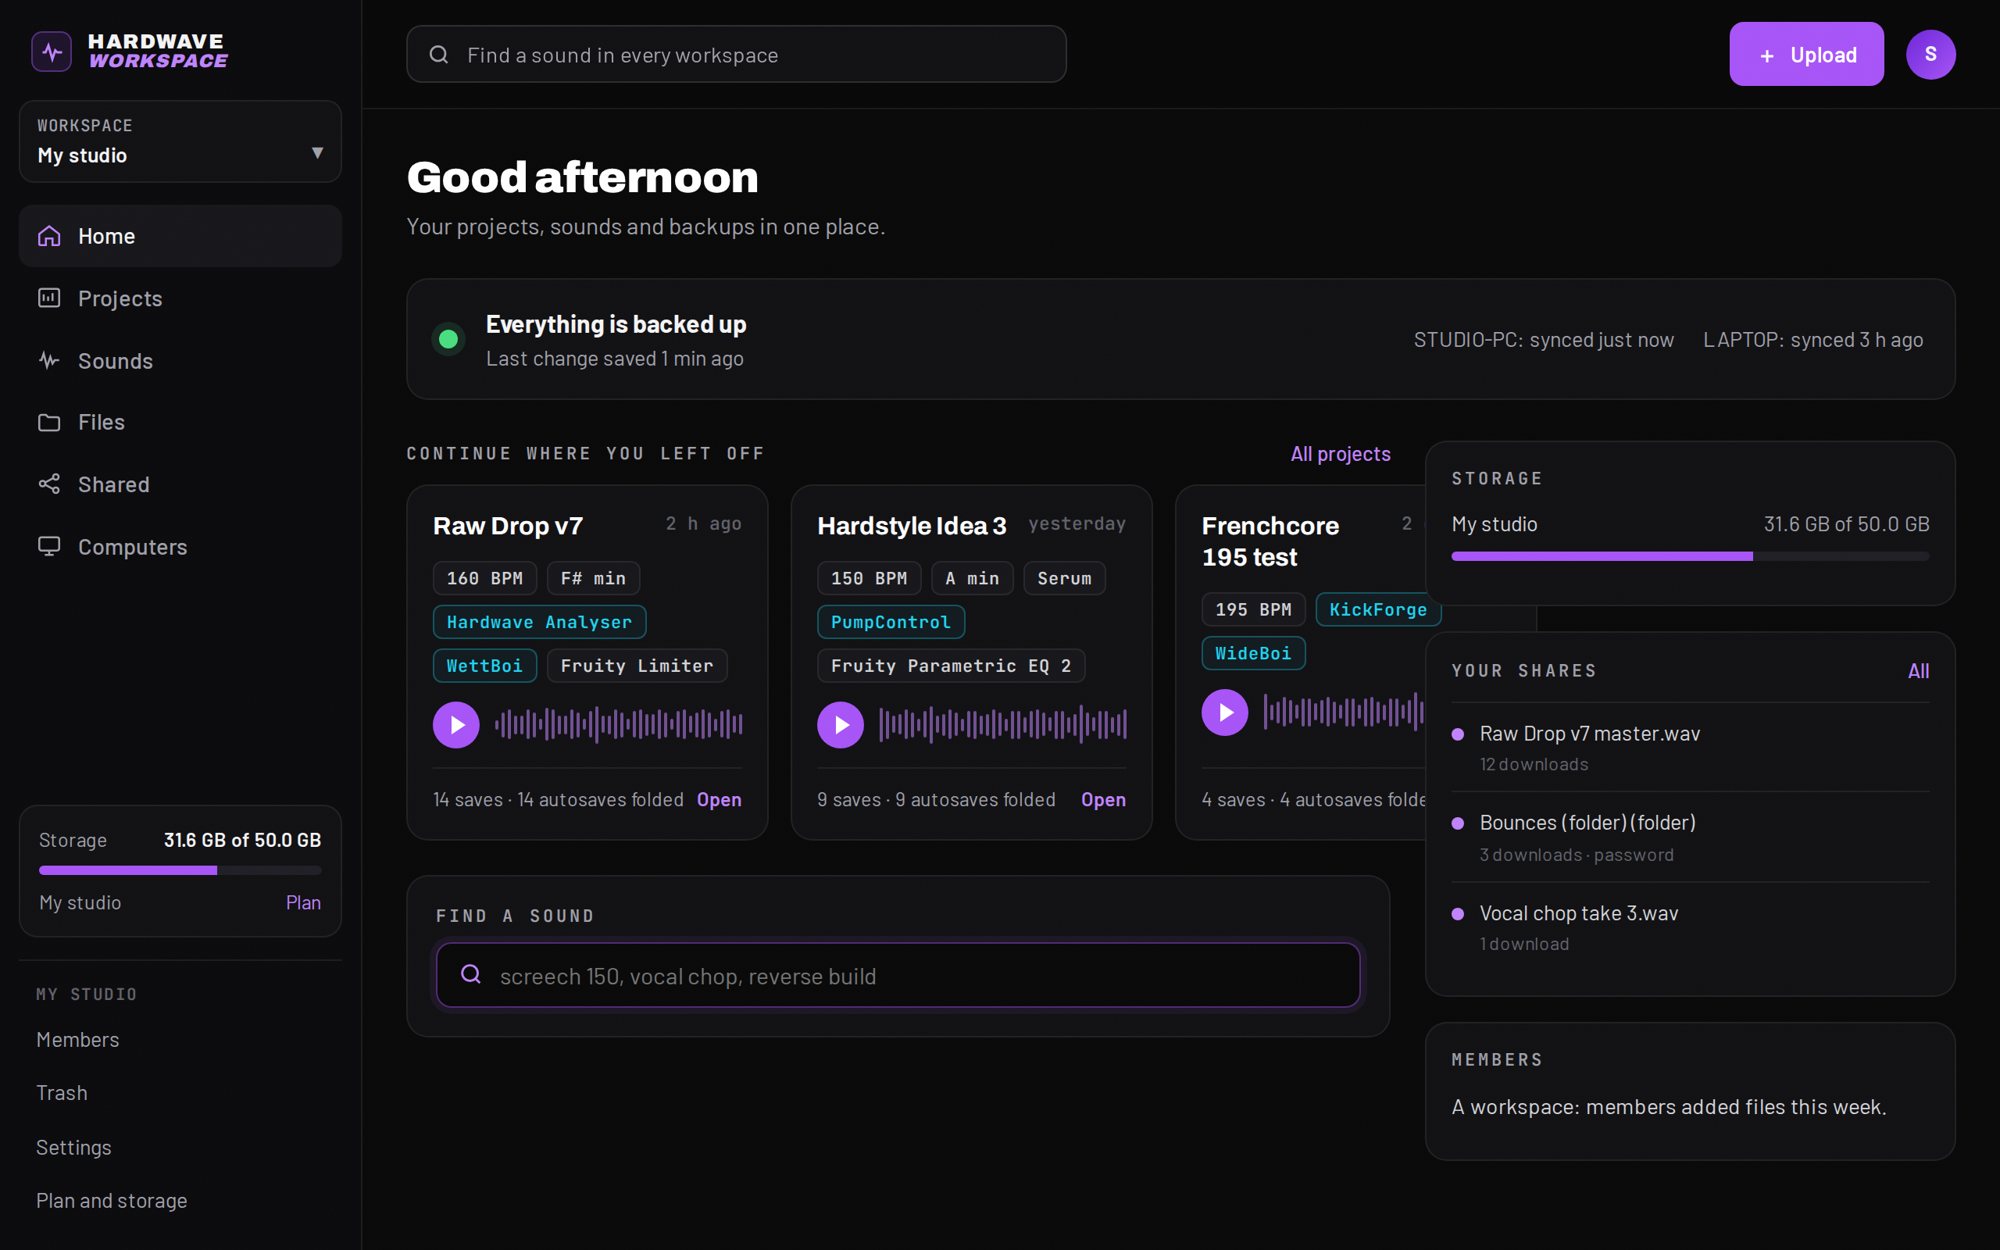Open Members in My Studio section

(x=77, y=1039)
